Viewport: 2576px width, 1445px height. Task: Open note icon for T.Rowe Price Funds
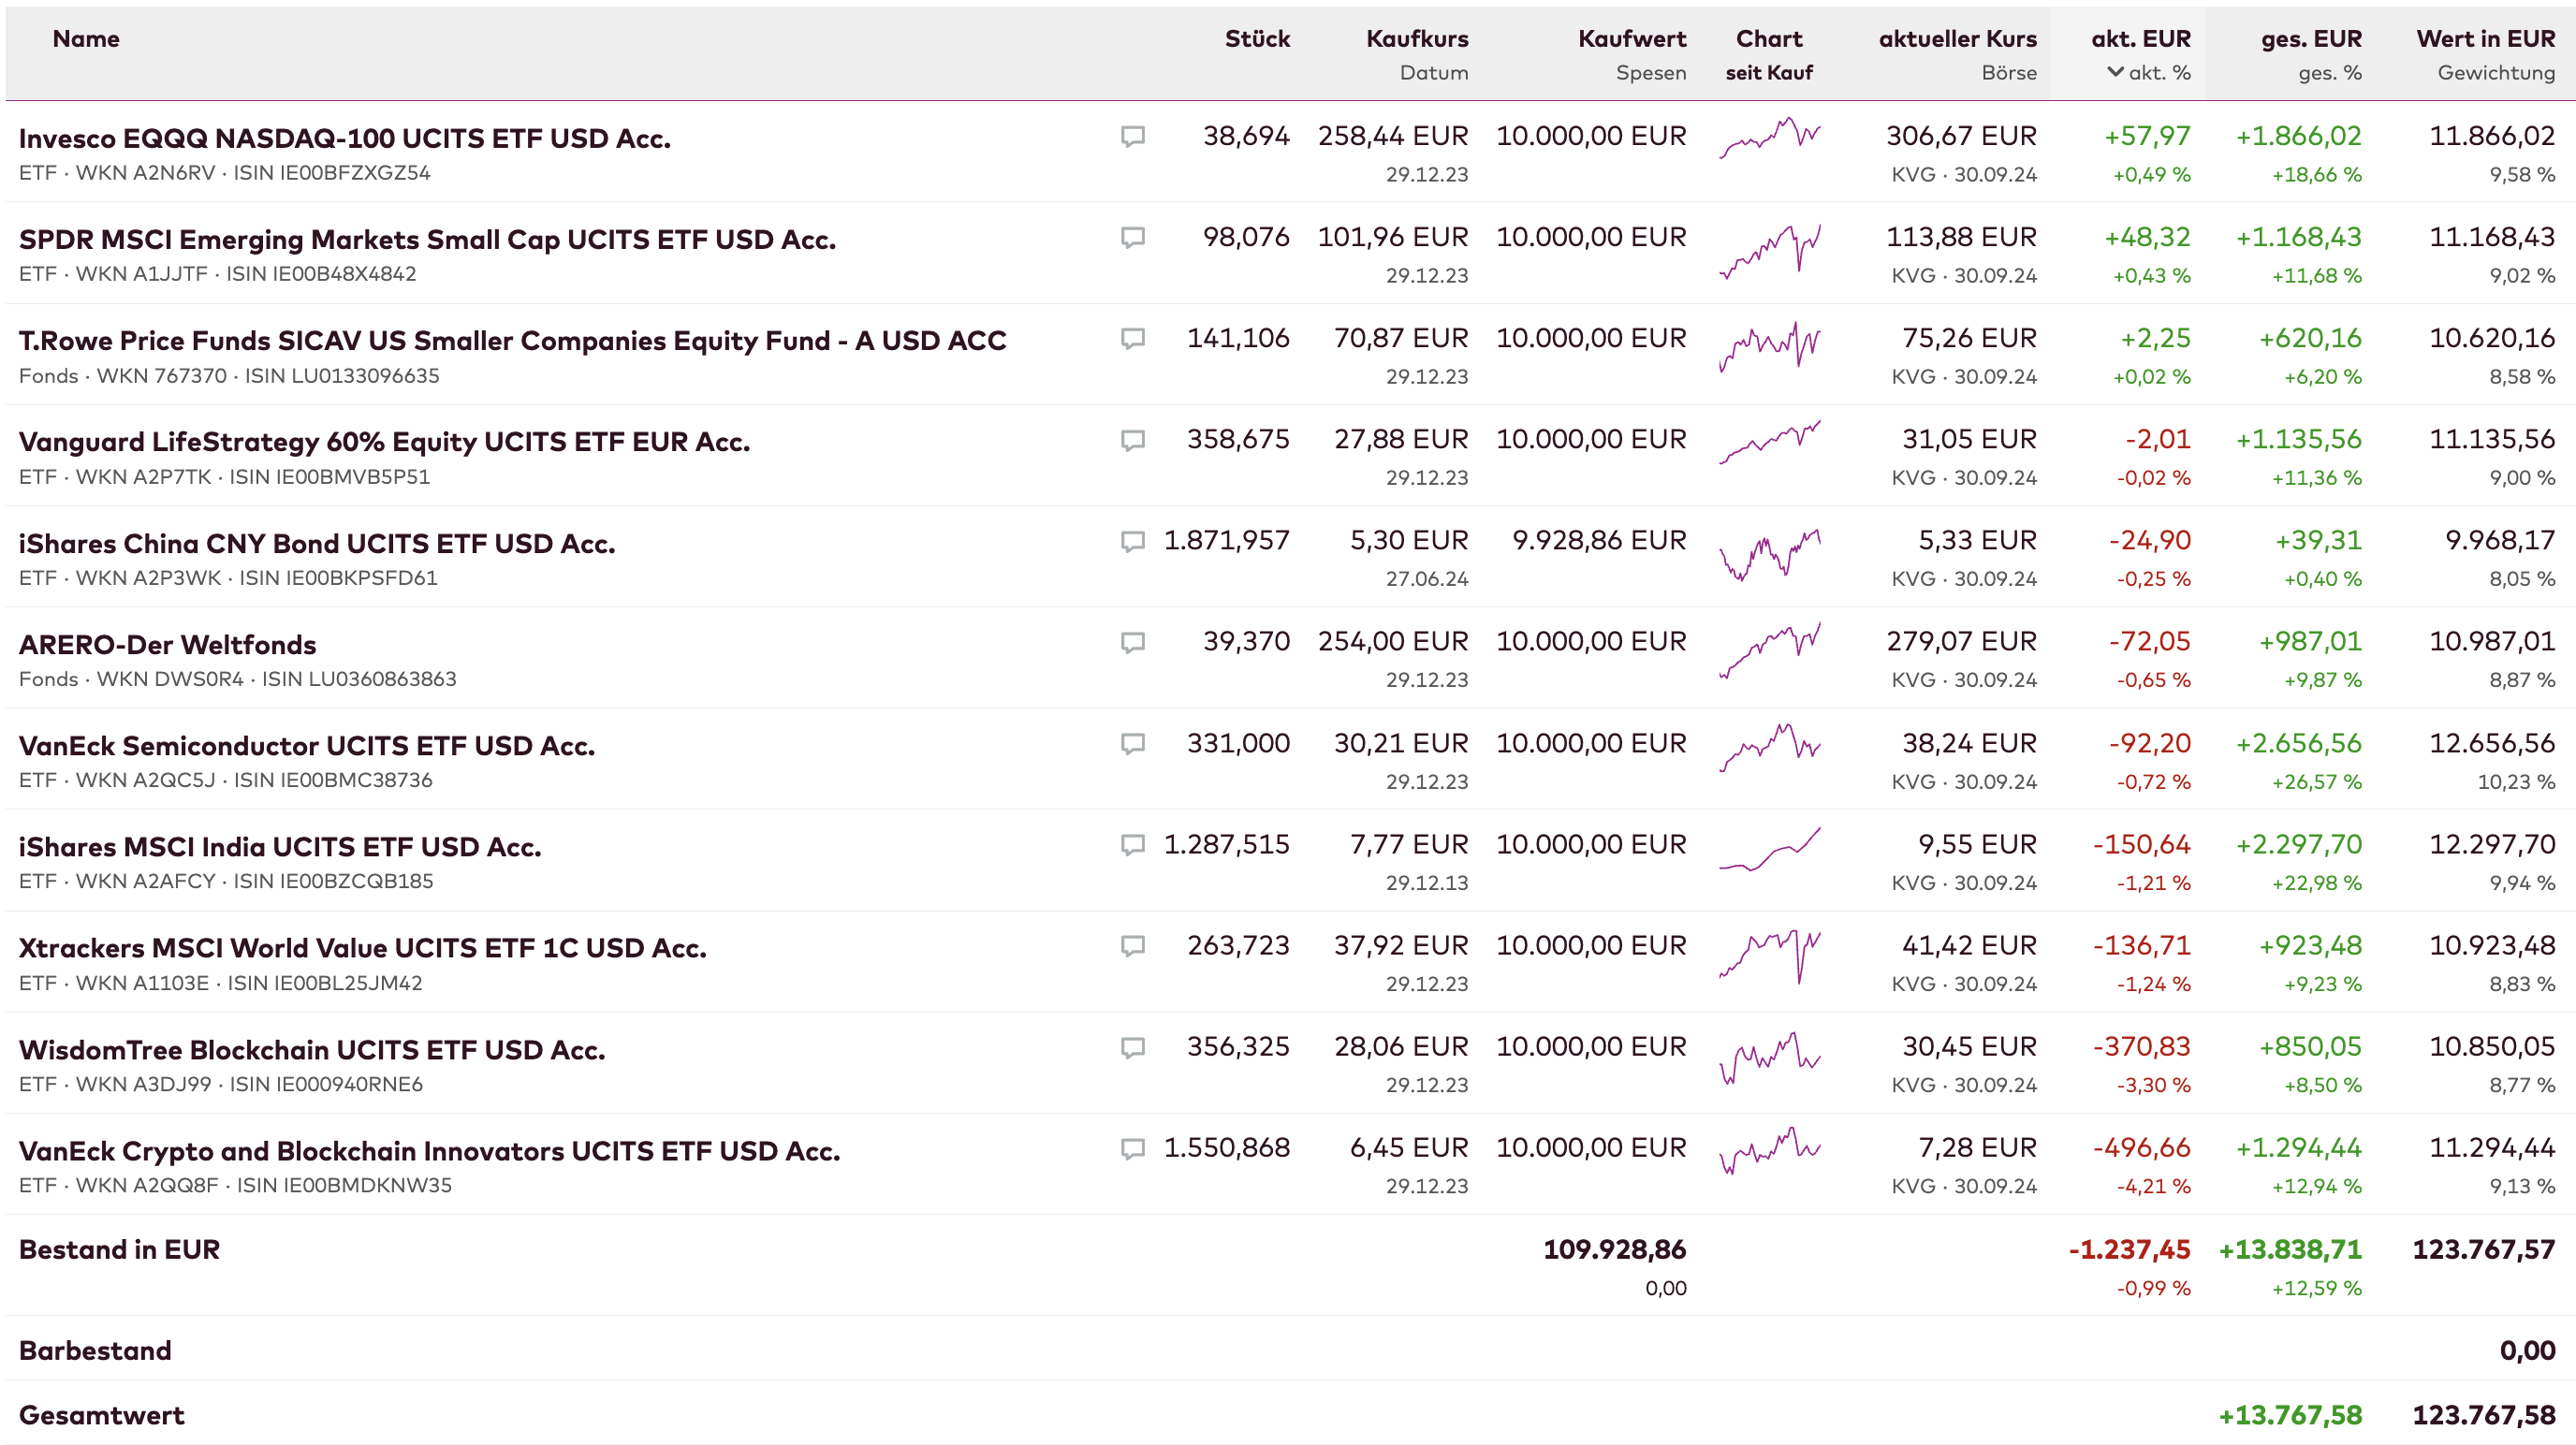coord(1132,338)
